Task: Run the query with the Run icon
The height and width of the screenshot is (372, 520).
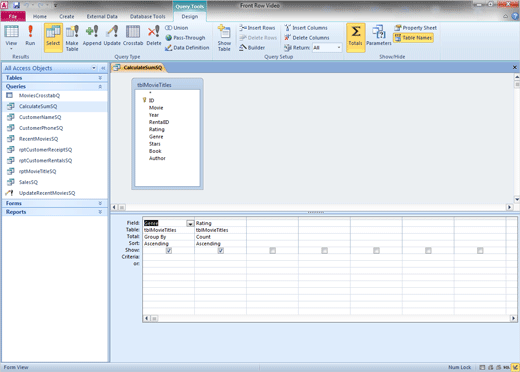Action: point(30,35)
